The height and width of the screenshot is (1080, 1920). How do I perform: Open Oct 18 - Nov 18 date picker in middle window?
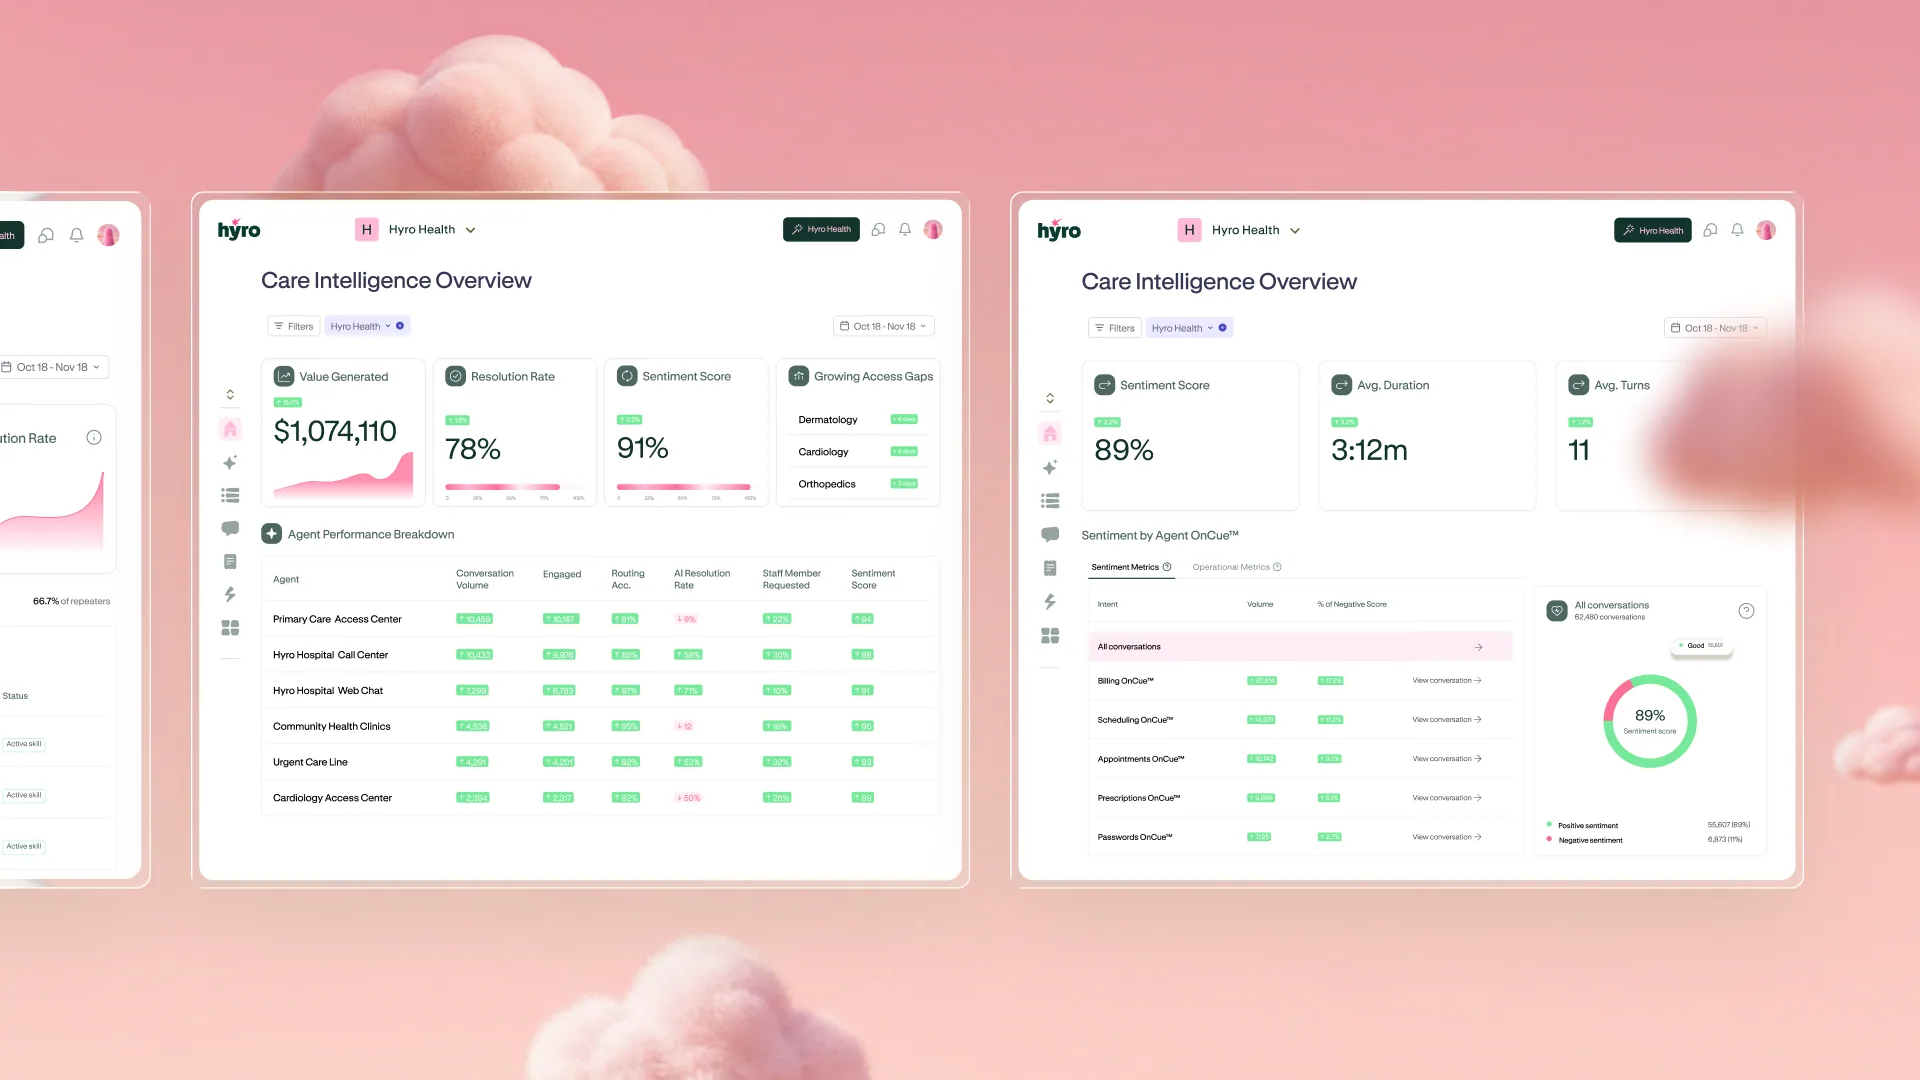click(x=884, y=326)
